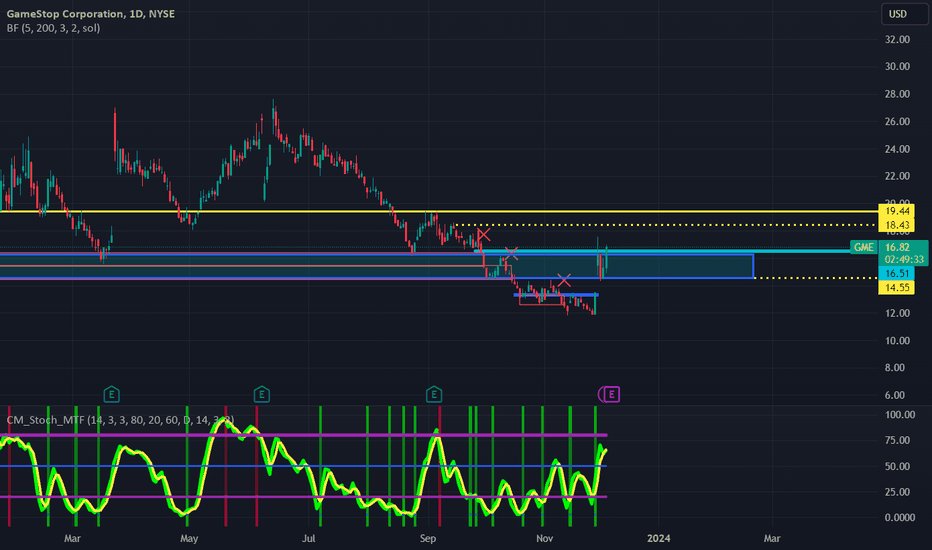This screenshot has height=550, width=932.
Task: Click the May date axis label
Action: (189, 538)
